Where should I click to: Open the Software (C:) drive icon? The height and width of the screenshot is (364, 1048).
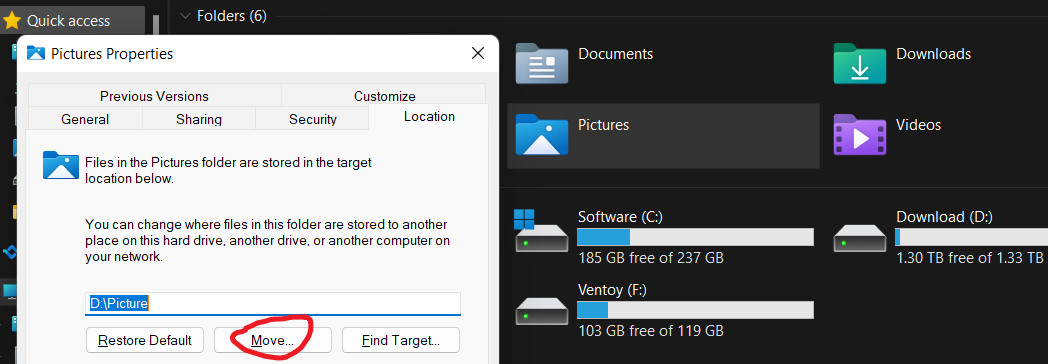541,231
